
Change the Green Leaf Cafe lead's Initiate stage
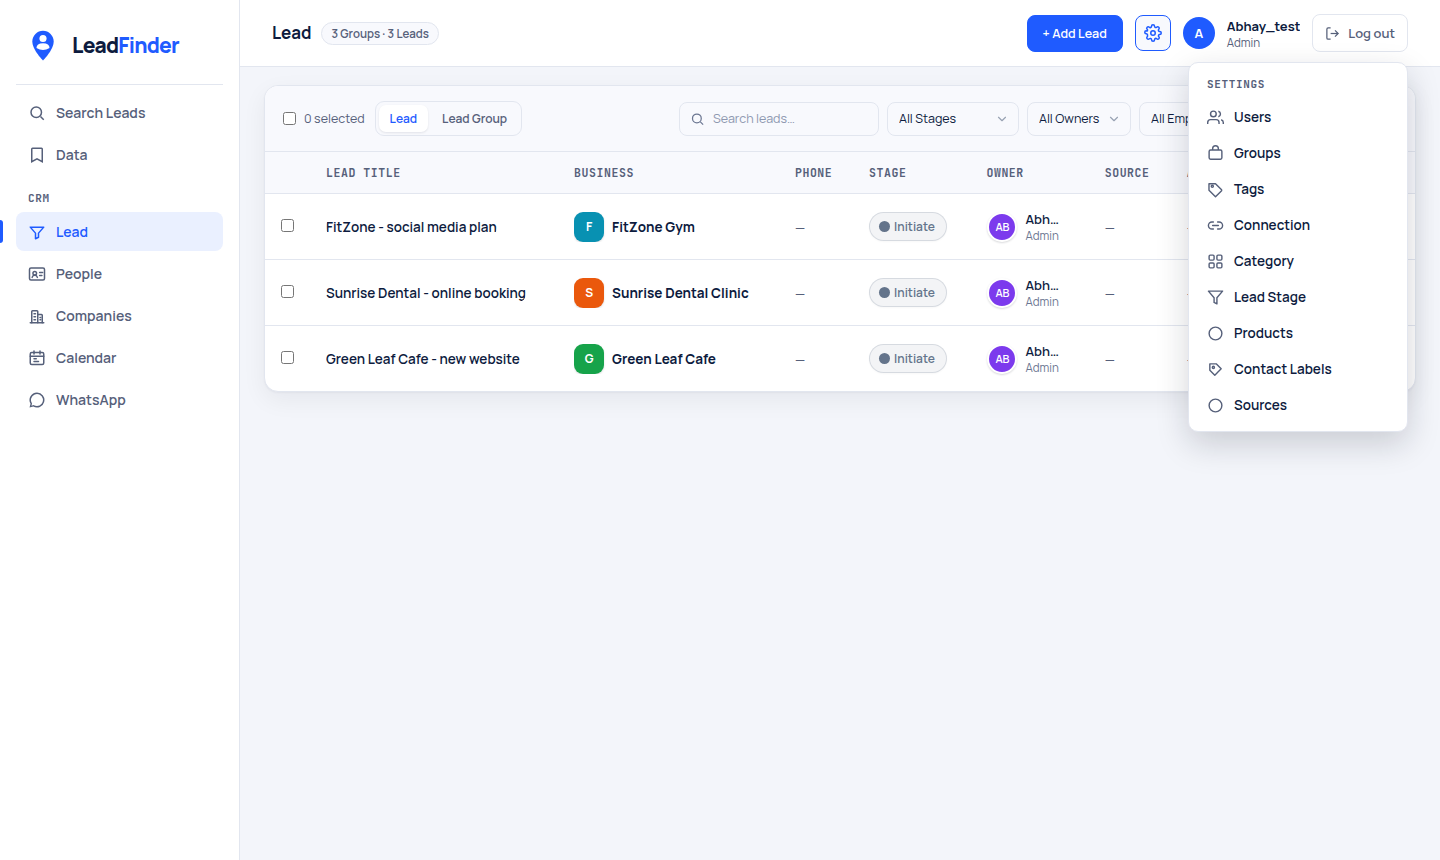pos(907,359)
